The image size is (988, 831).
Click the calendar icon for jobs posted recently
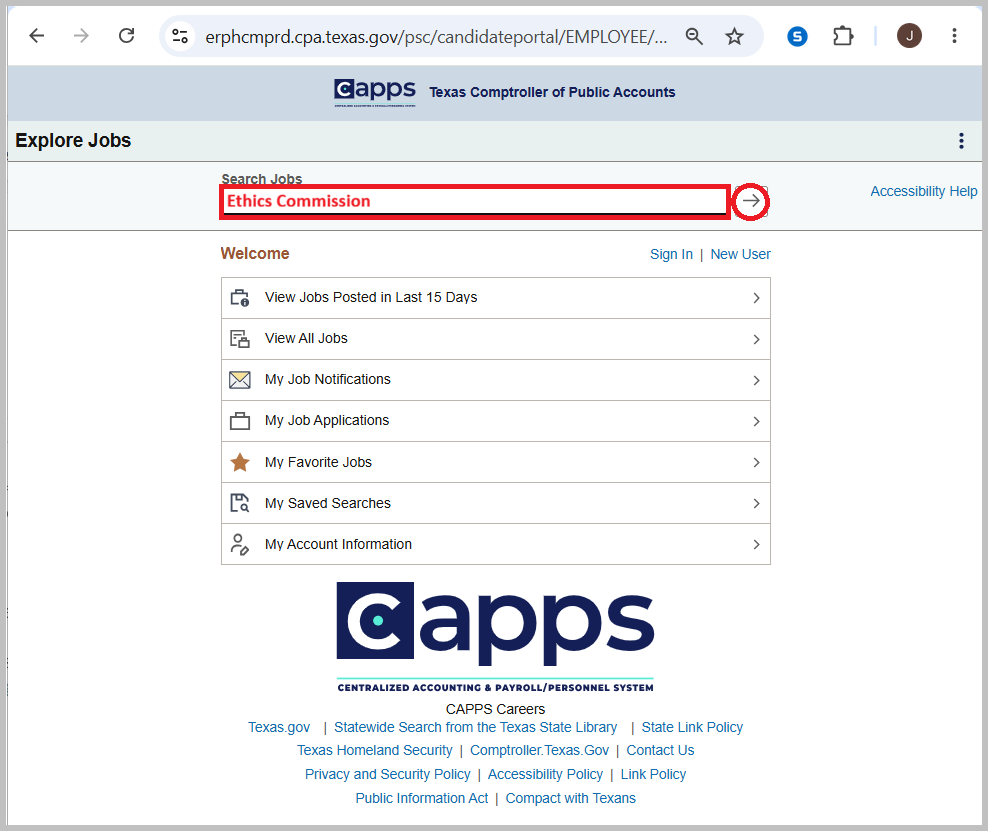240,297
